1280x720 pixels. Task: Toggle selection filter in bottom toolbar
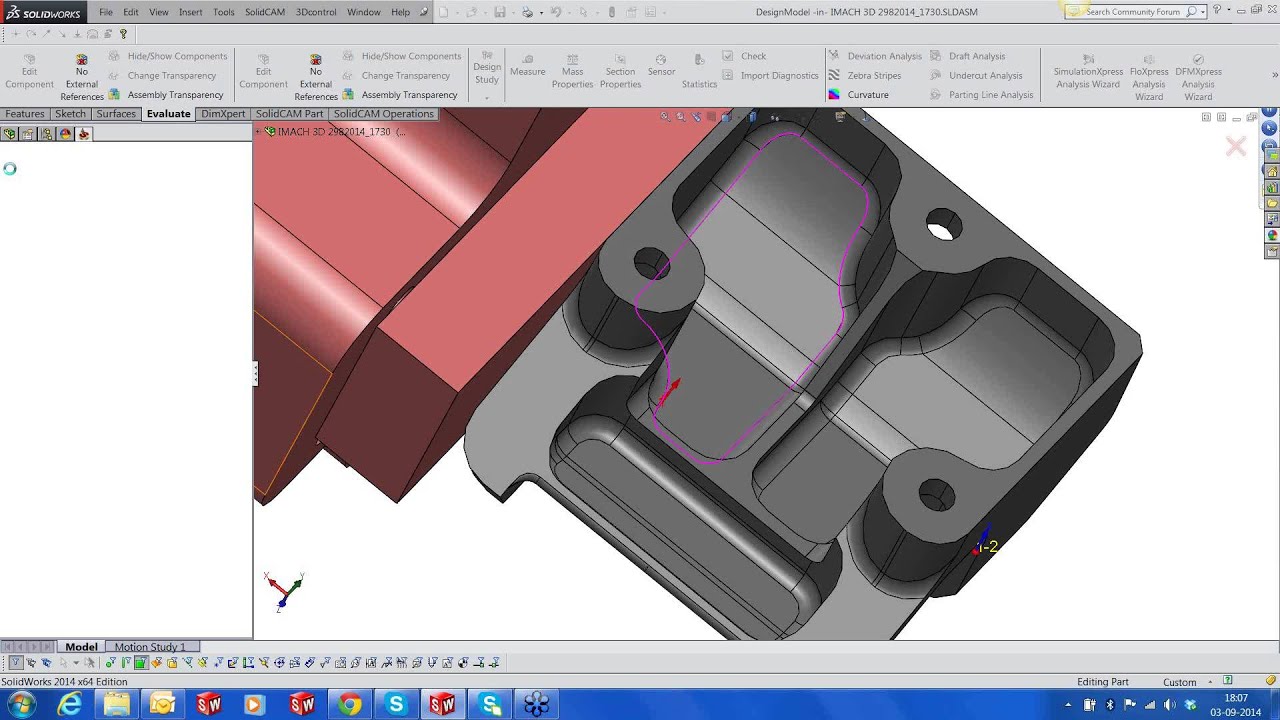coord(15,662)
